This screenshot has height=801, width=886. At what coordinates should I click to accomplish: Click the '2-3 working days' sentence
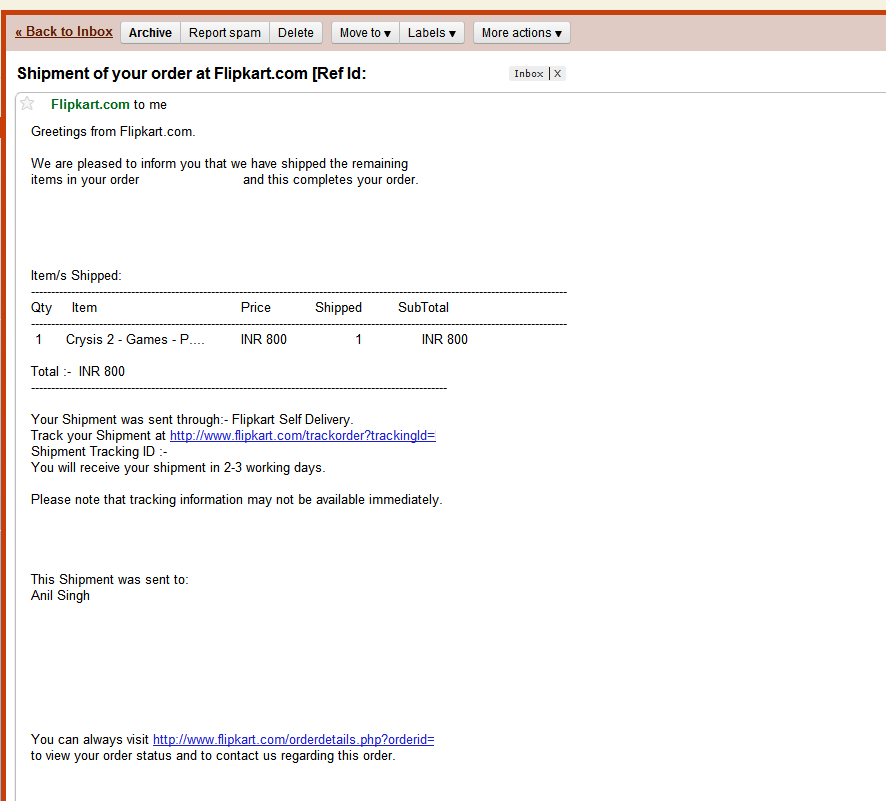pyautogui.click(x=178, y=468)
